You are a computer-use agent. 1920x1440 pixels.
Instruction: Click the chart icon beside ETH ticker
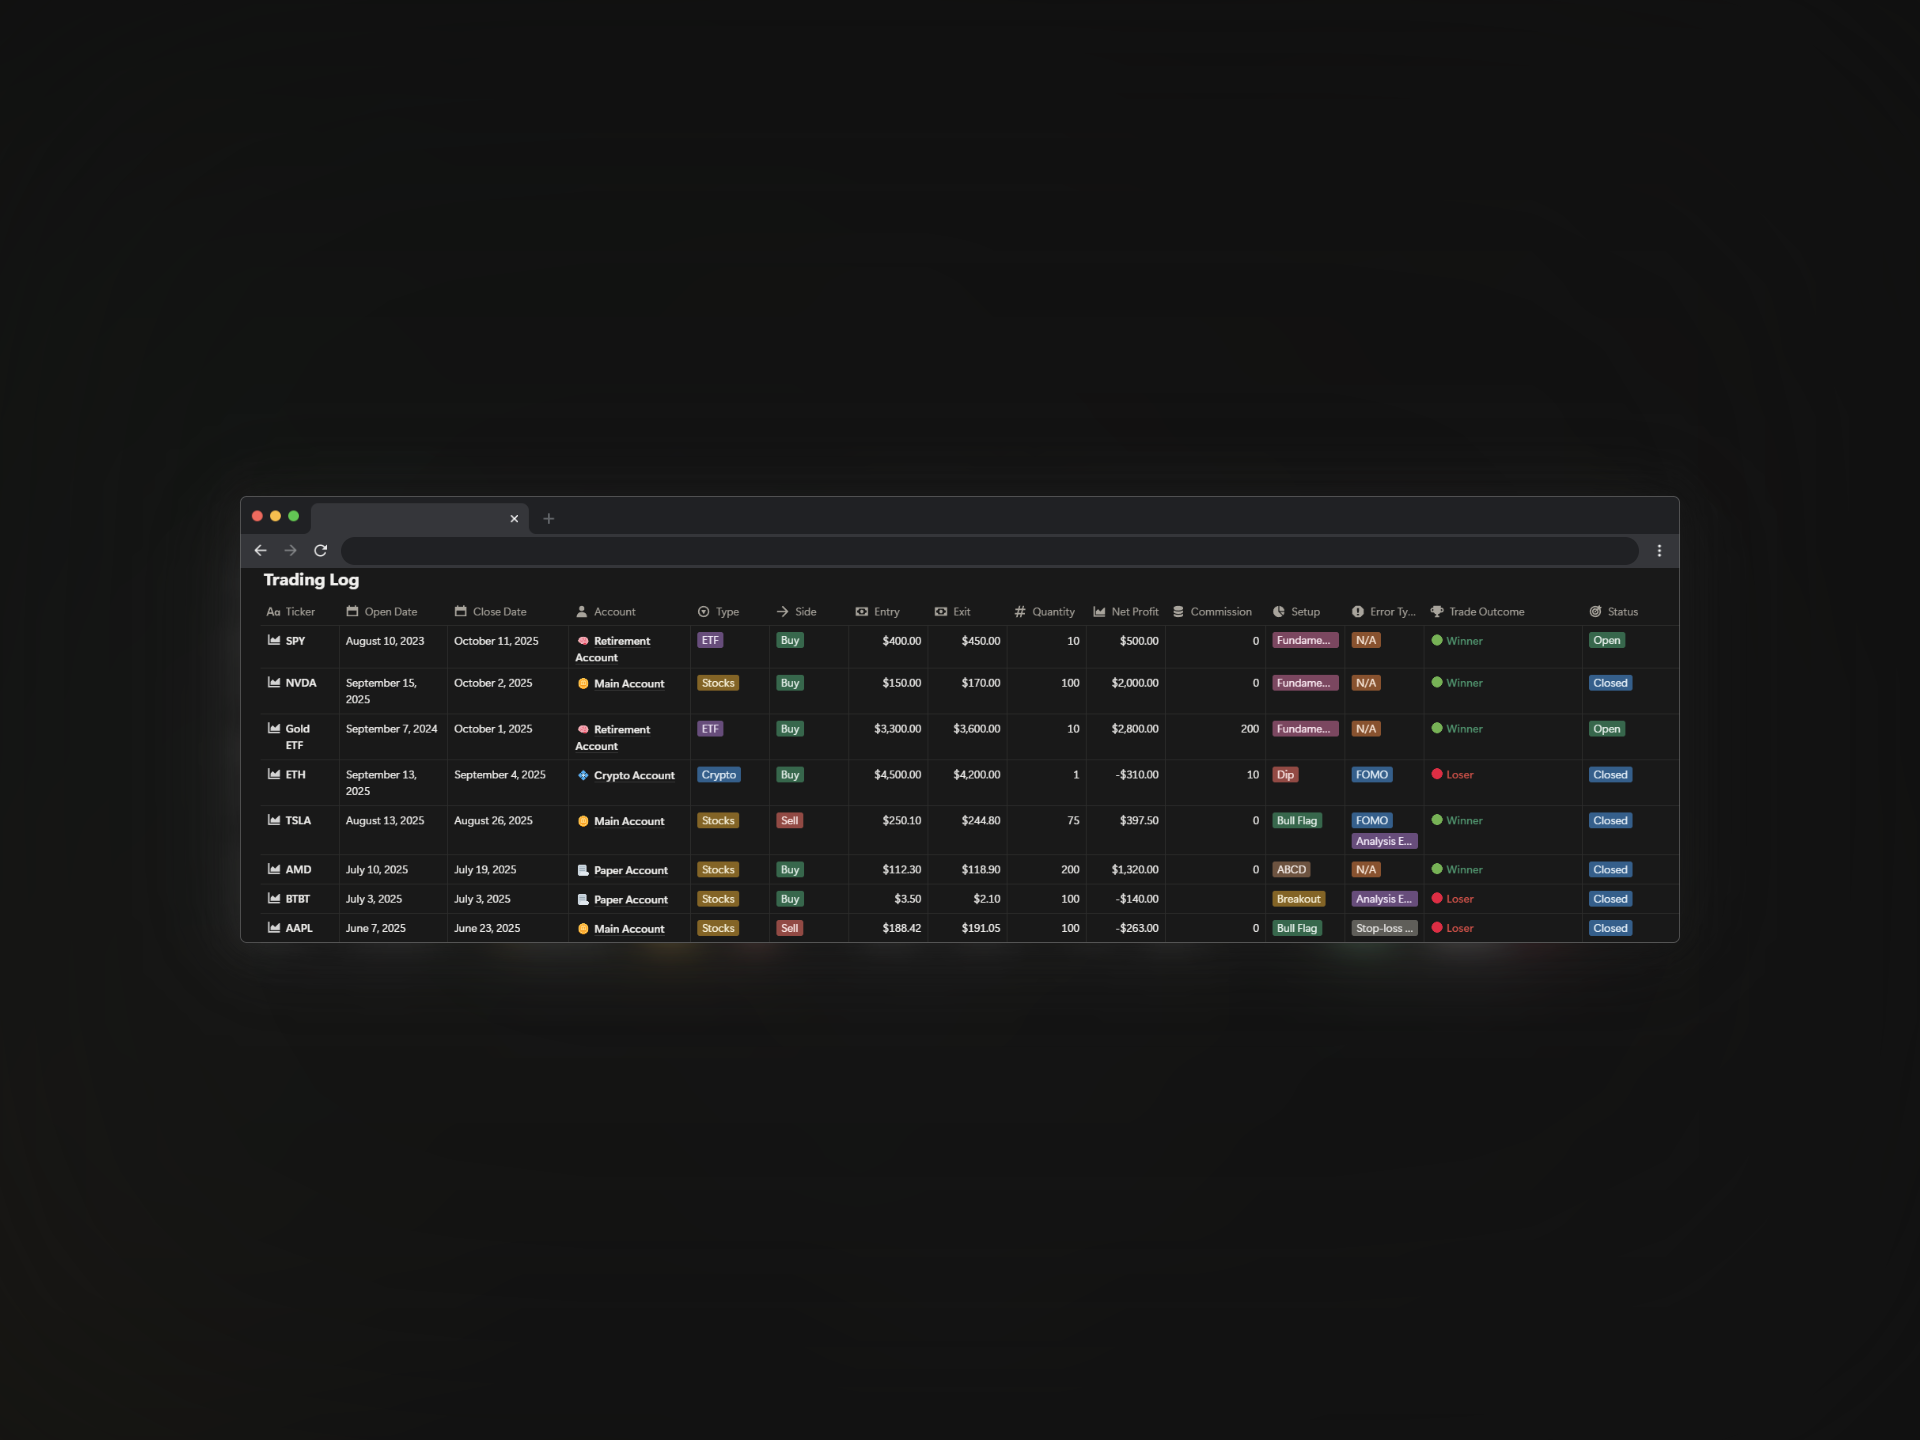[274, 774]
